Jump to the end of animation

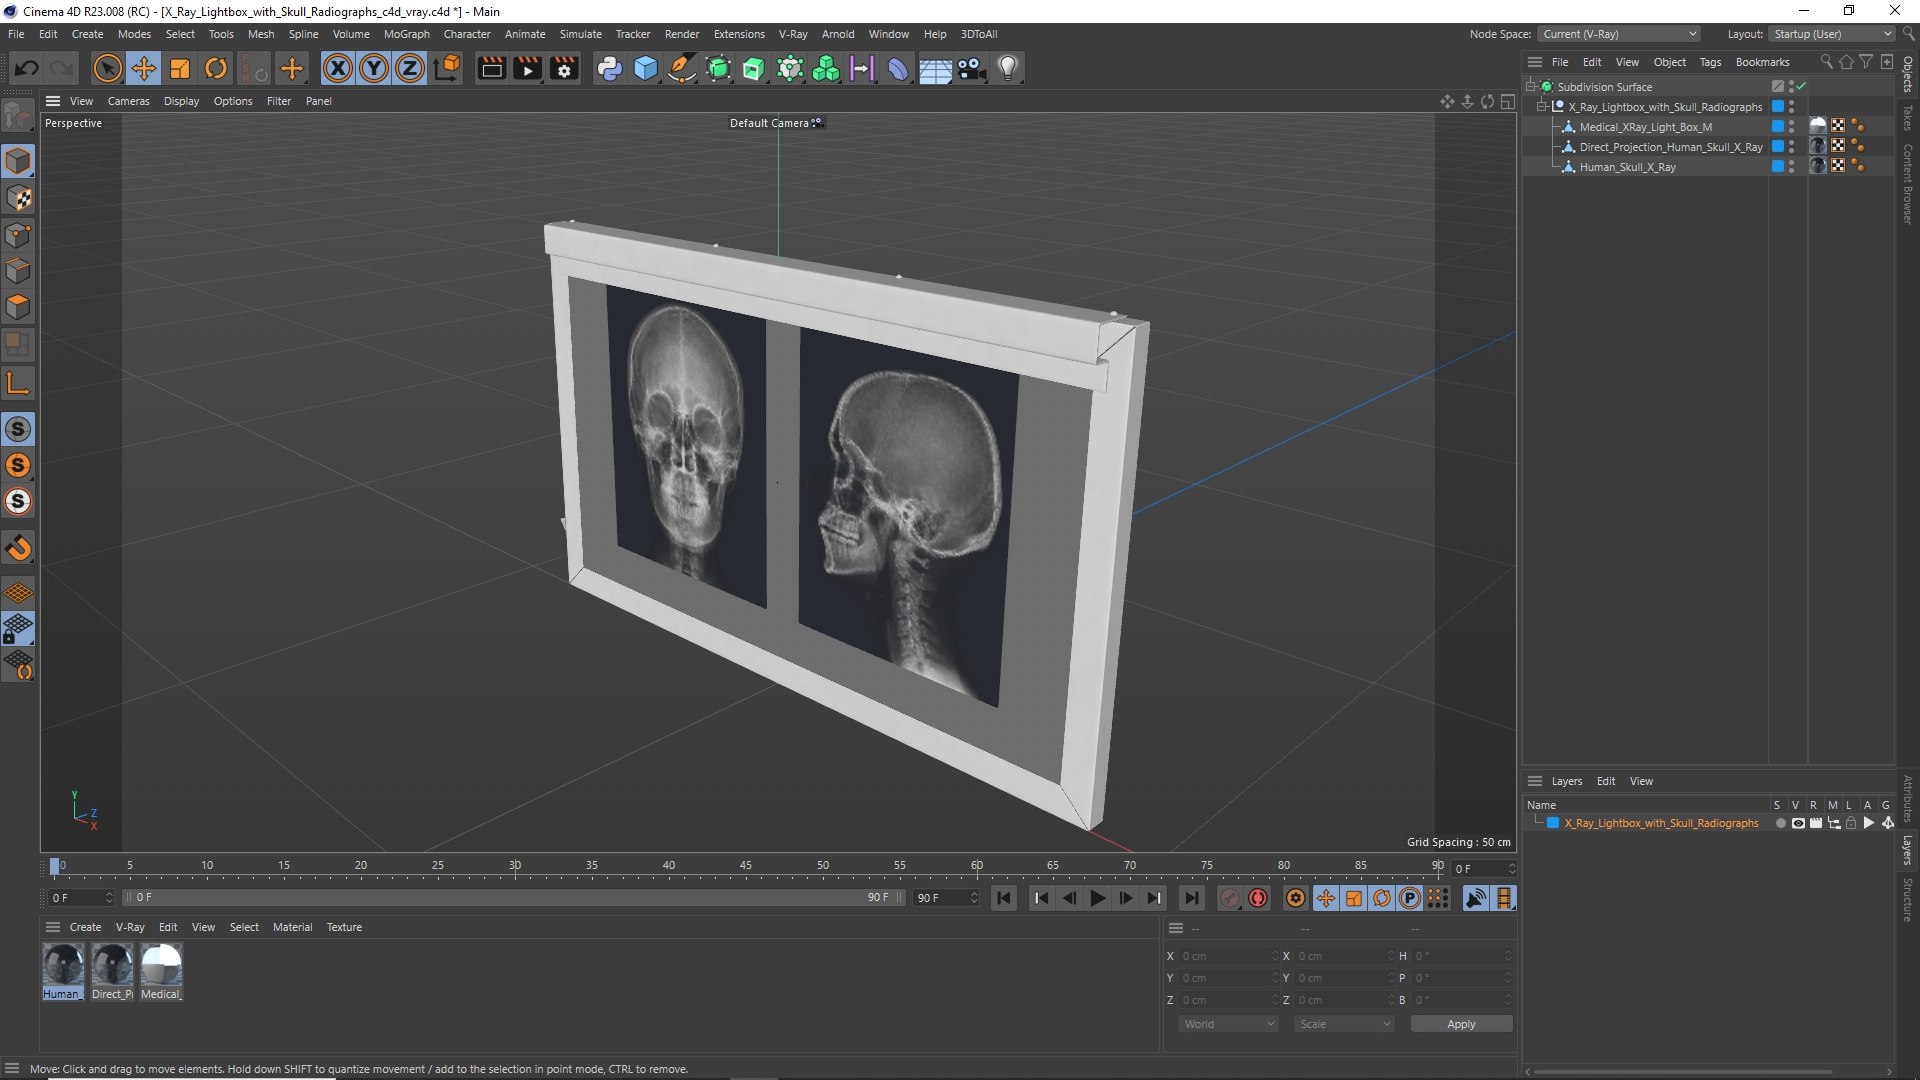pyautogui.click(x=1191, y=898)
